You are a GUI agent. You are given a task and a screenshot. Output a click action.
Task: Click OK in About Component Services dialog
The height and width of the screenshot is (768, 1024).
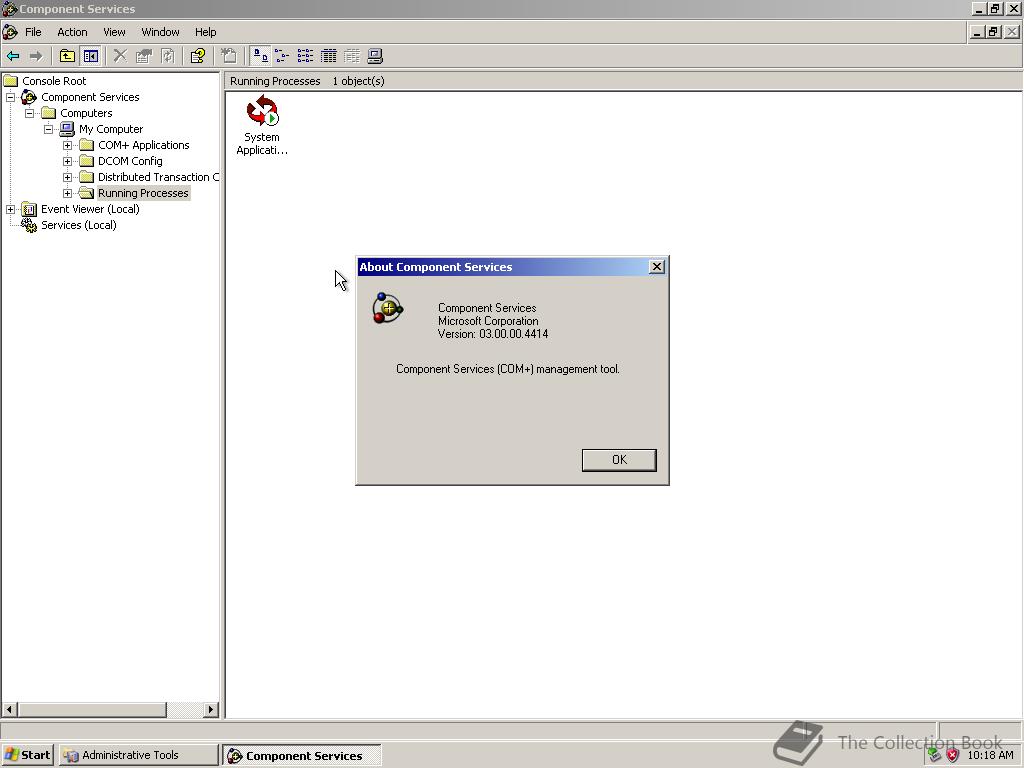(619, 460)
